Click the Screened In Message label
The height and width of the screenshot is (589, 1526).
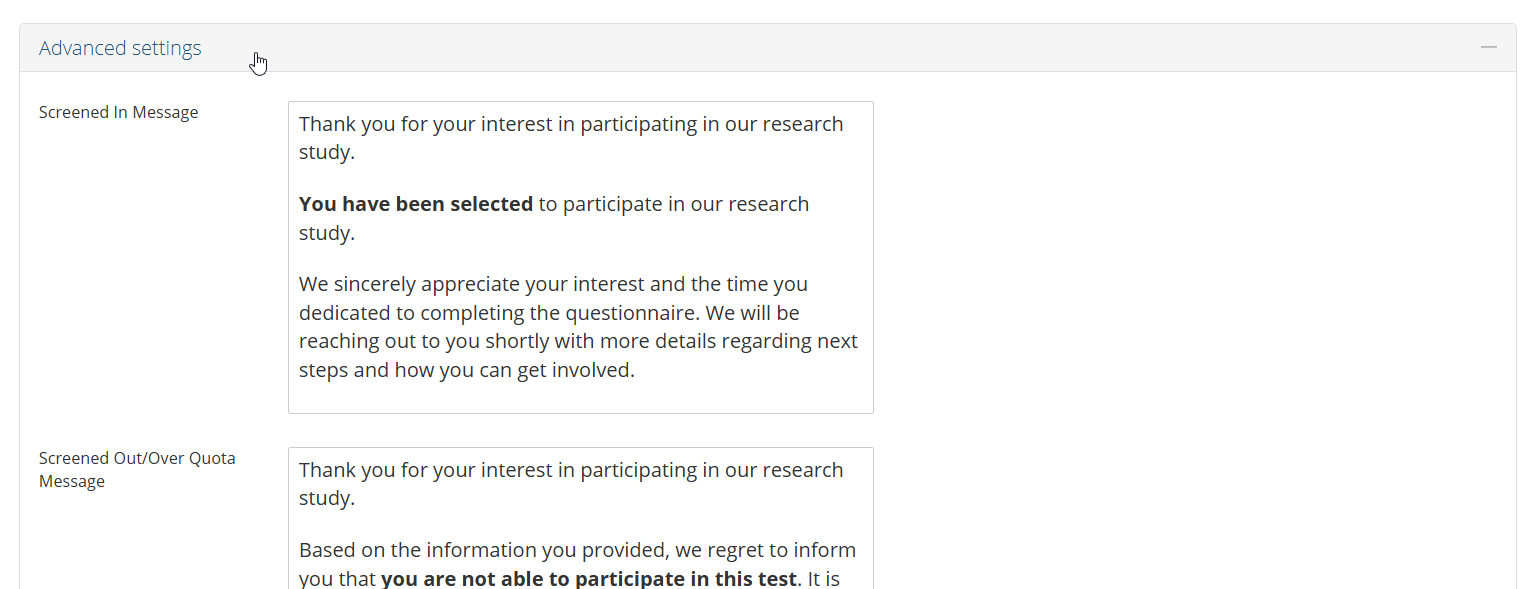[118, 112]
